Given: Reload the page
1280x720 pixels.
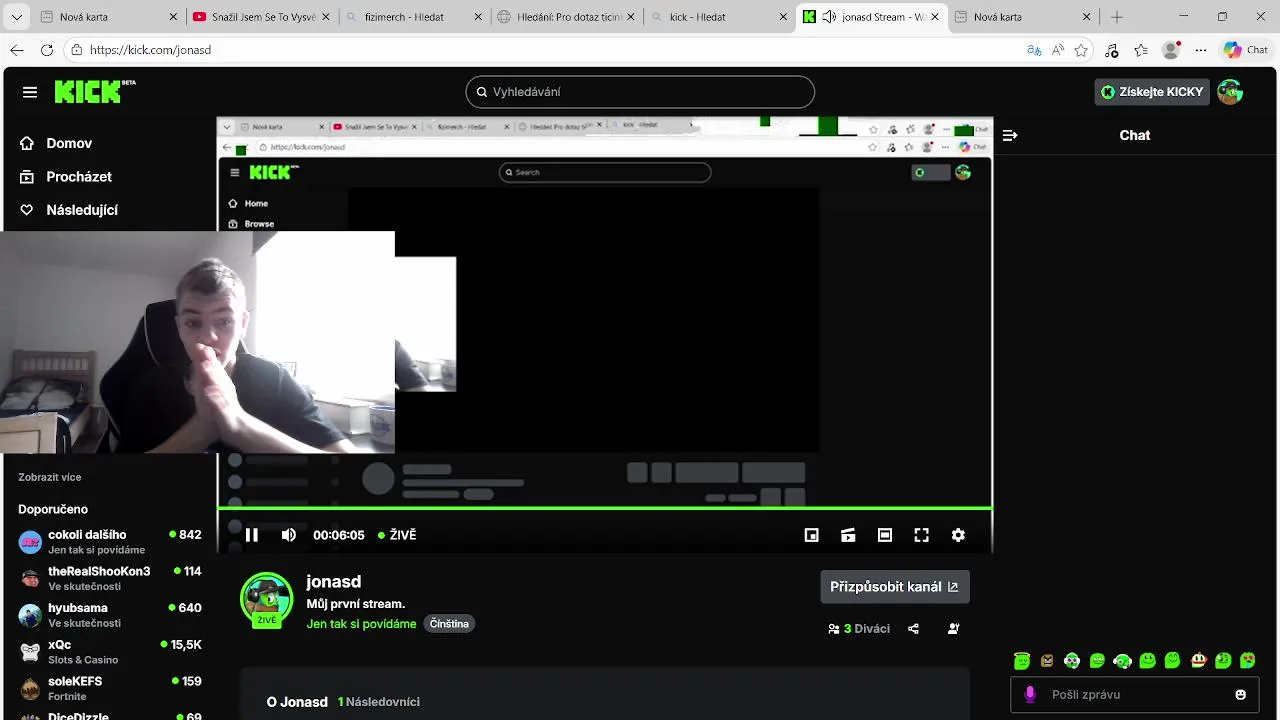Looking at the screenshot, I should (47, 50).
